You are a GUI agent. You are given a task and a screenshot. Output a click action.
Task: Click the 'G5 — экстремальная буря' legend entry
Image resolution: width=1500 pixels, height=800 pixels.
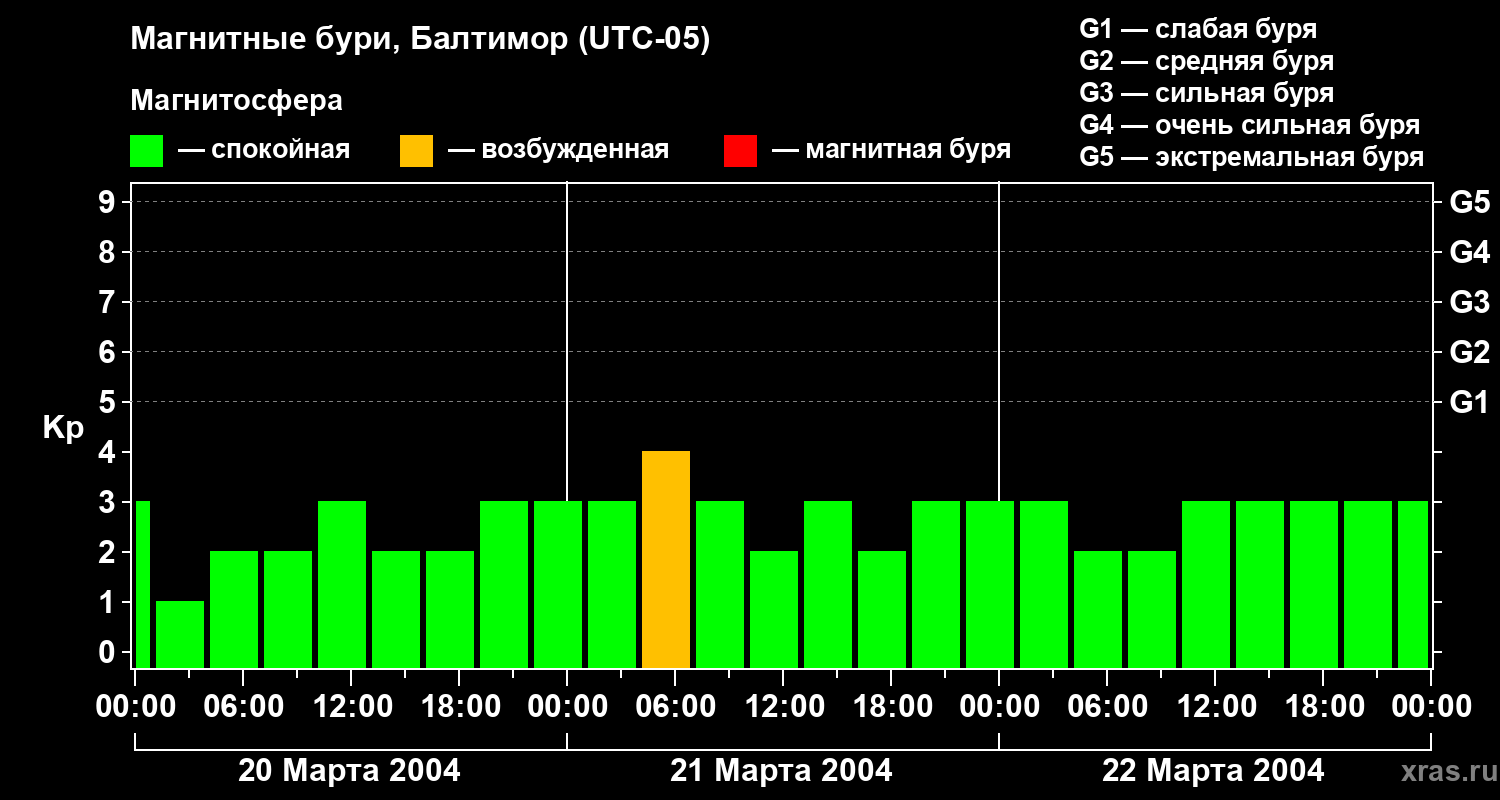pos(1251,158)
